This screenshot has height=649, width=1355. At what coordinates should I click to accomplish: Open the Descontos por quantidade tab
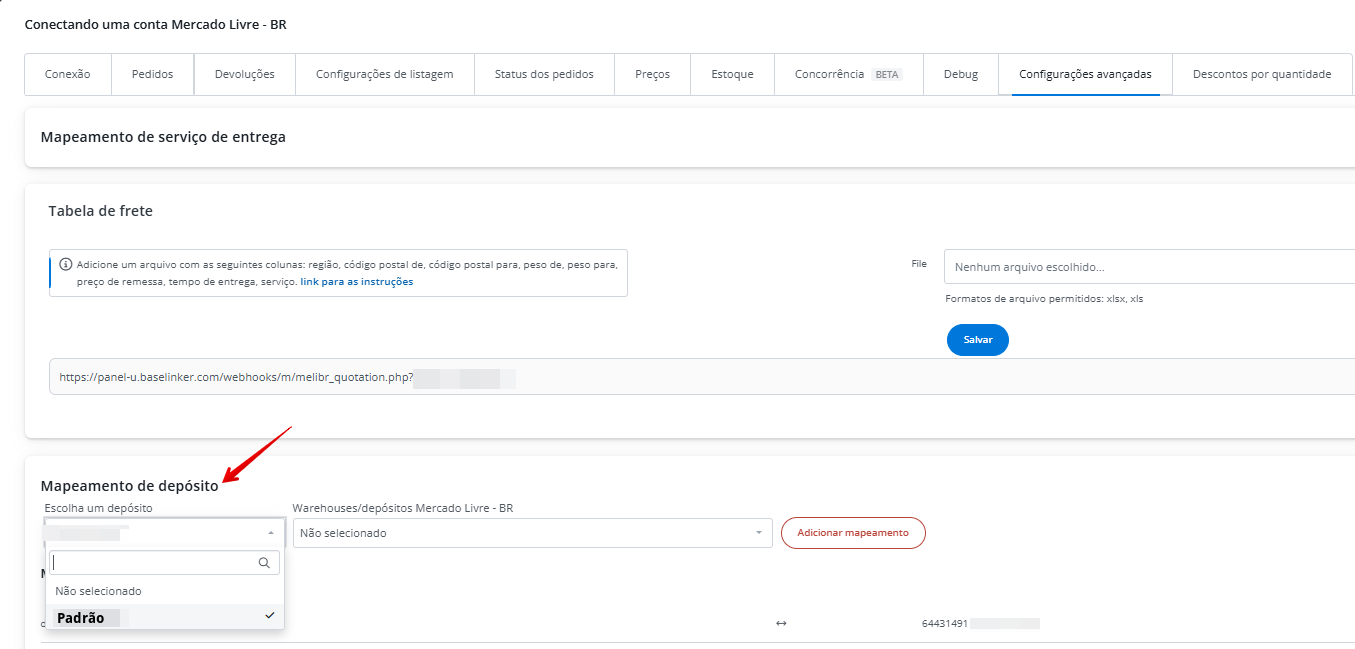pos(1261,74)
